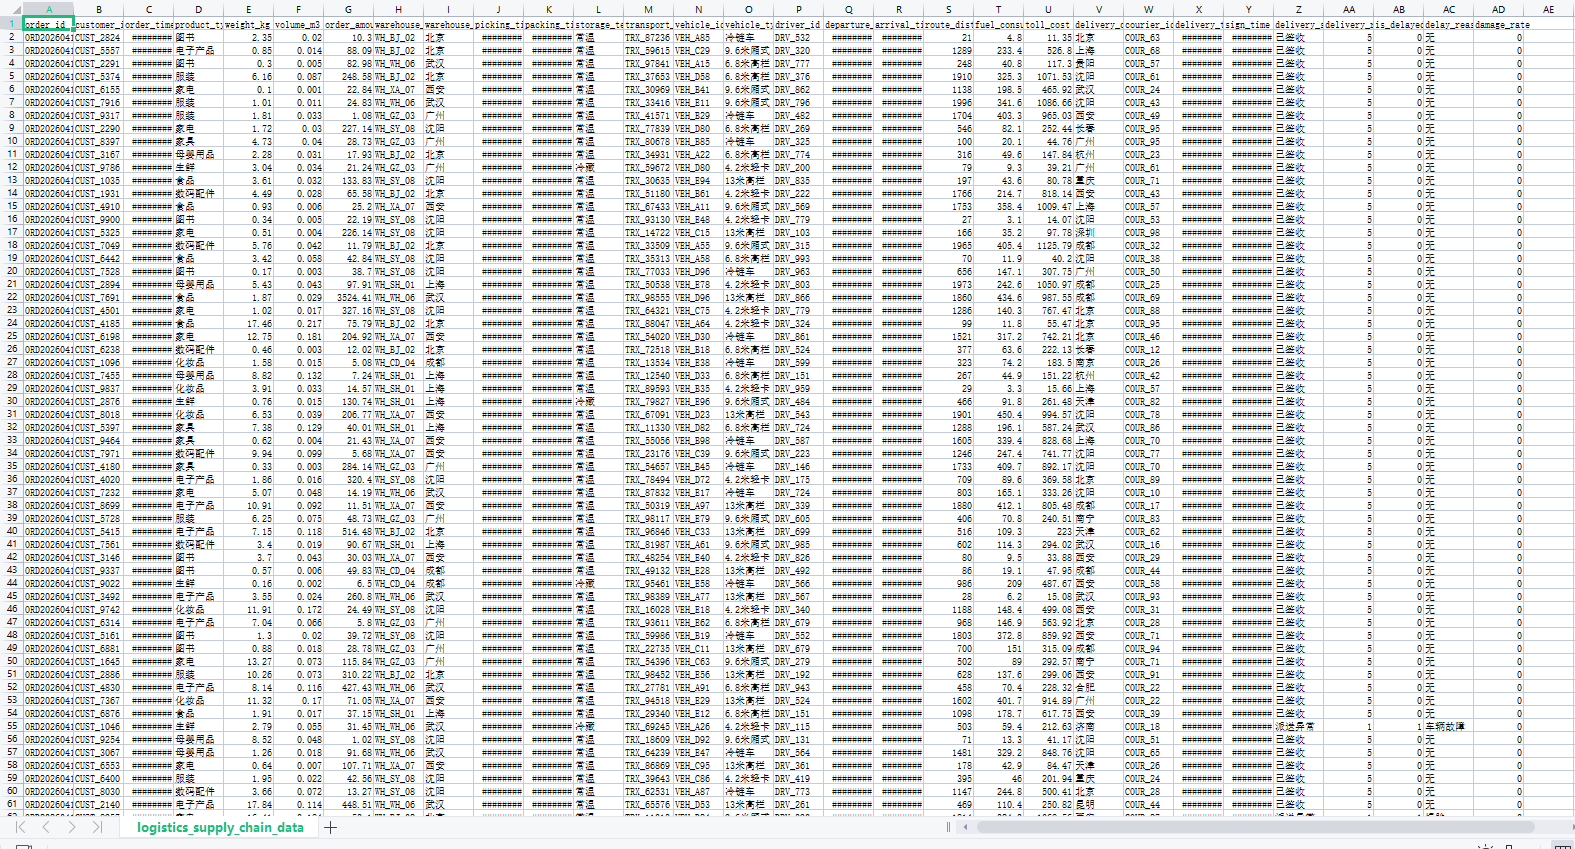The width and height of the screenshot is (1575, 849).
Task: Select cell CUST_9317
Action: click(x=98, y=115)
